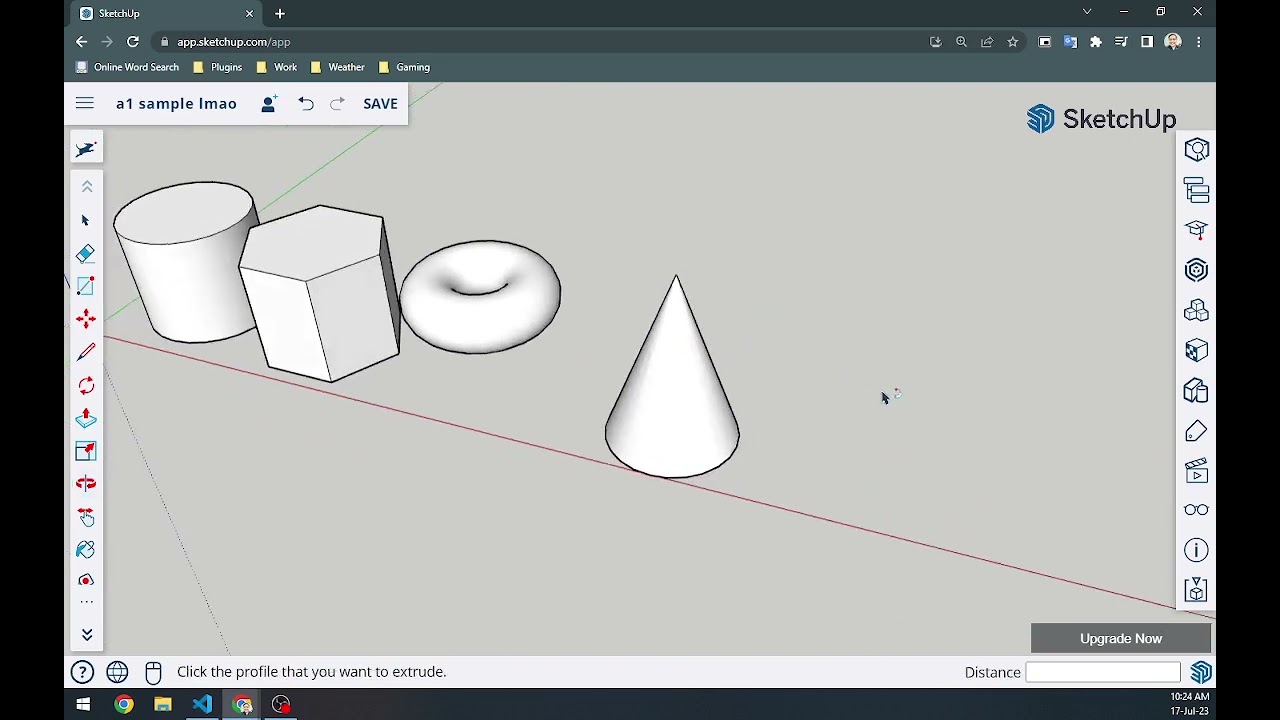Viewport: 1280px width, 720px height.
Task: Open the Components panel
Action: (x=1196, y=310)
